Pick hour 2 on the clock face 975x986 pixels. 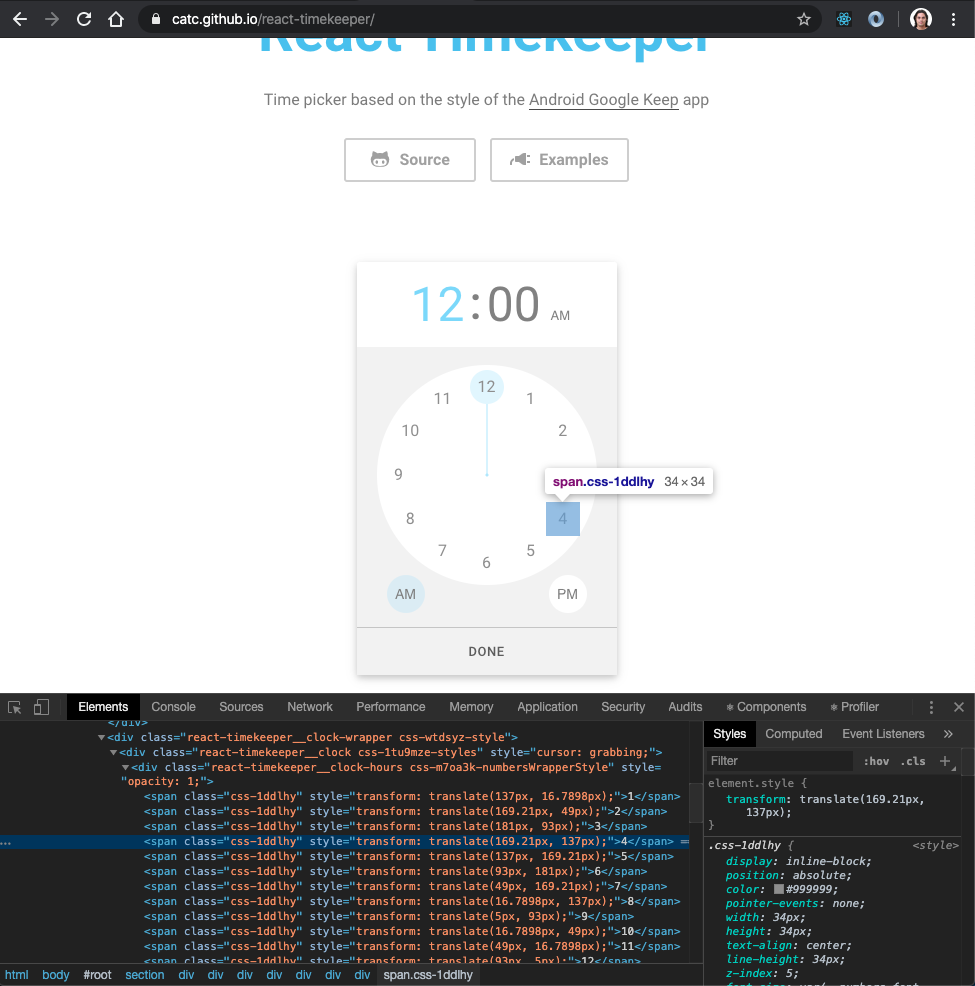point(563,431)
